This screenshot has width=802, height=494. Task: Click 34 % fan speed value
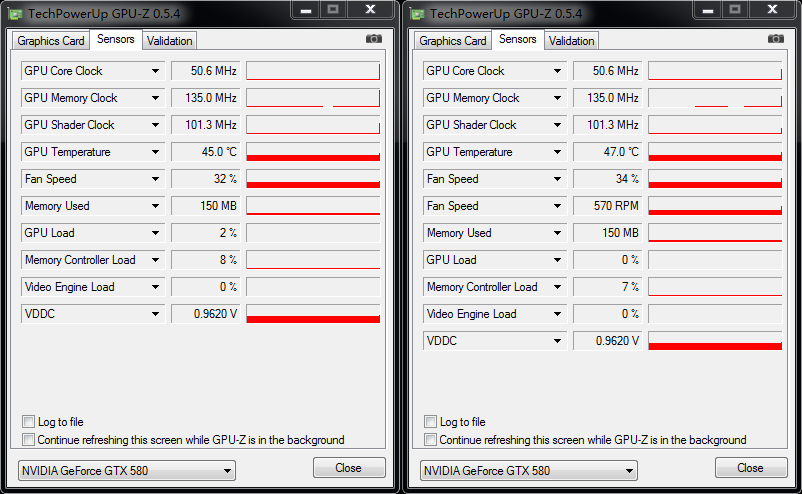(608, 179)
